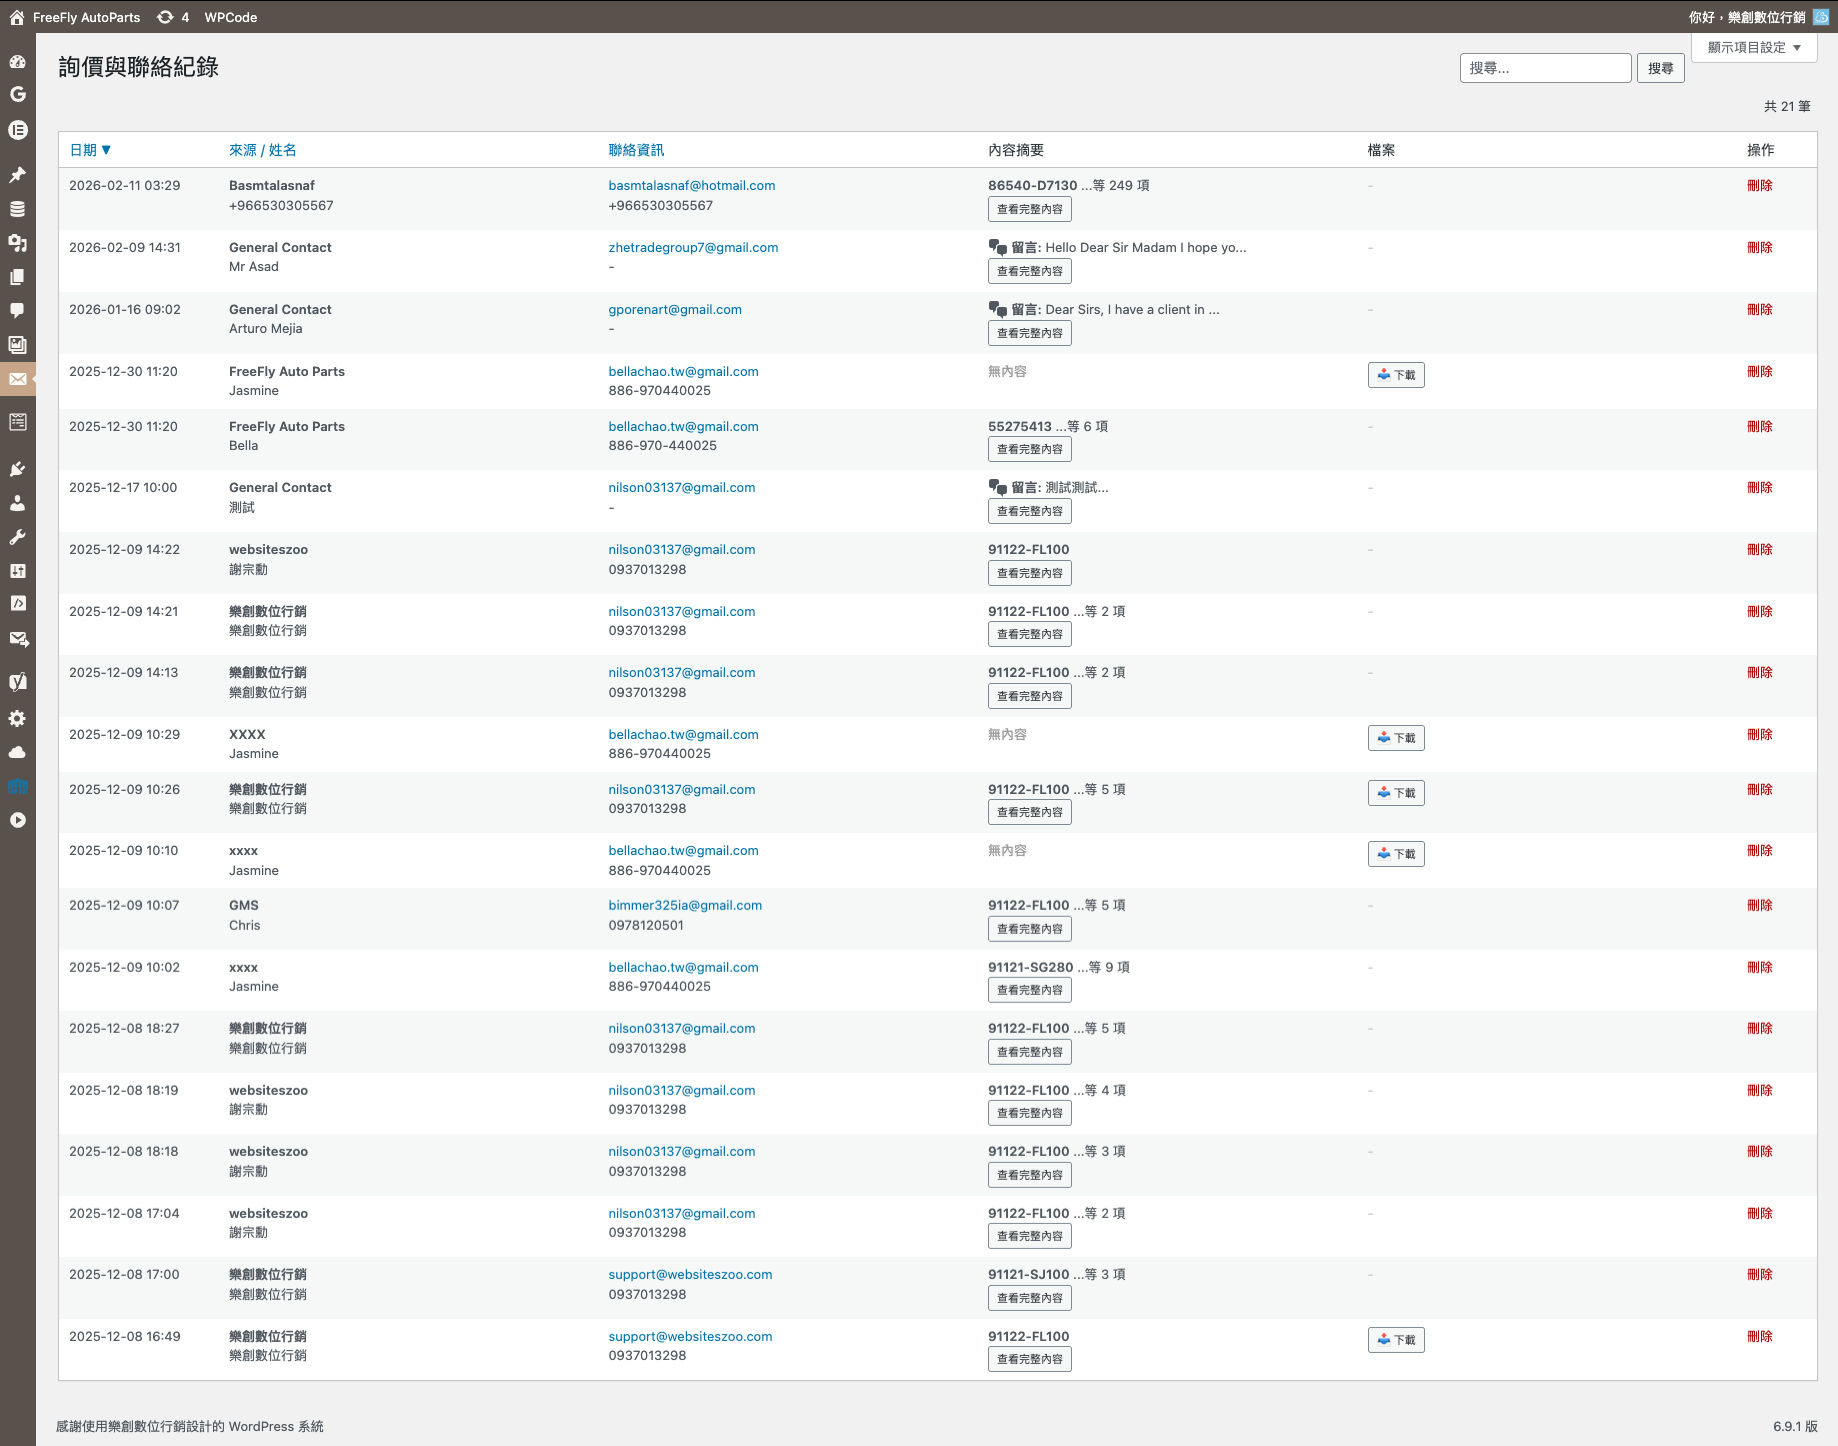Open the Media camera-and-music icon
Image resolution: width=1838 pixels, height=1446 pixels.
tap(17, 243)
